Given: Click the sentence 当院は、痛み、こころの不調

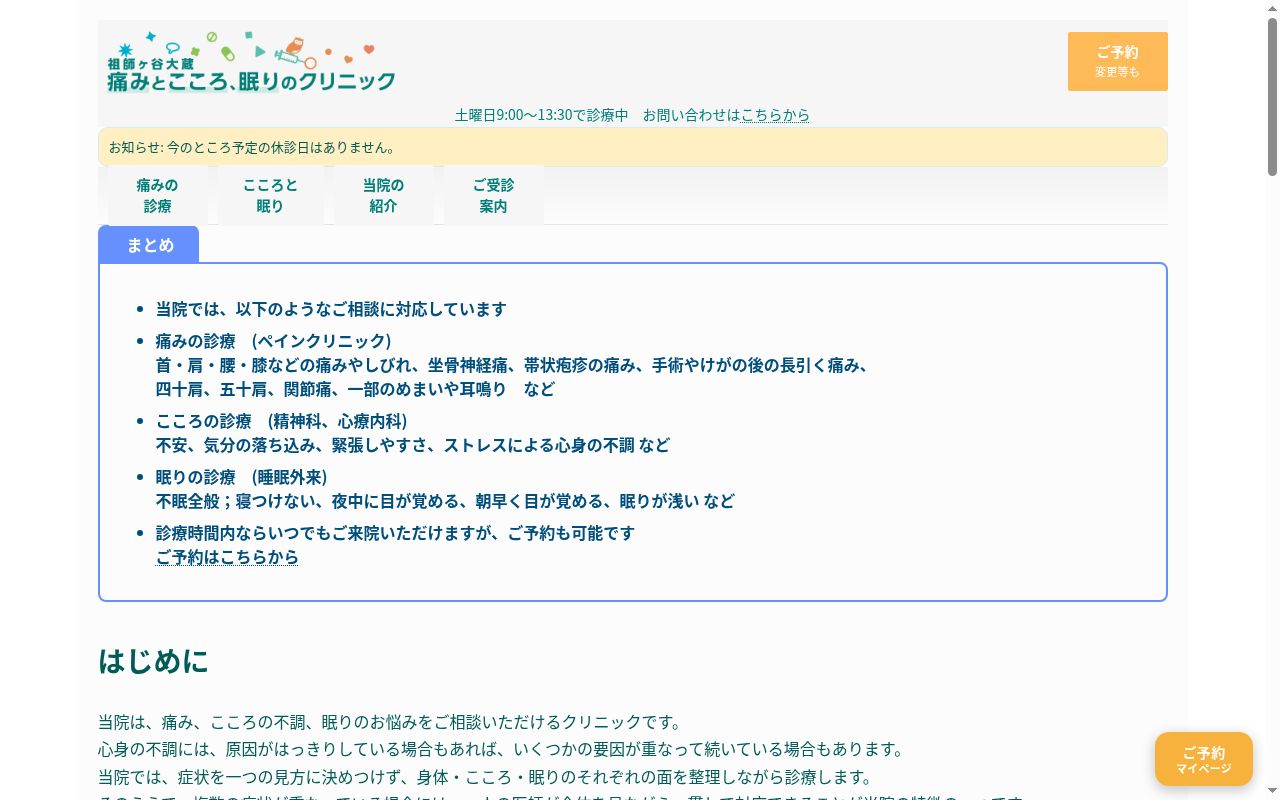Looking at the screenshot, I should [390, 722].
